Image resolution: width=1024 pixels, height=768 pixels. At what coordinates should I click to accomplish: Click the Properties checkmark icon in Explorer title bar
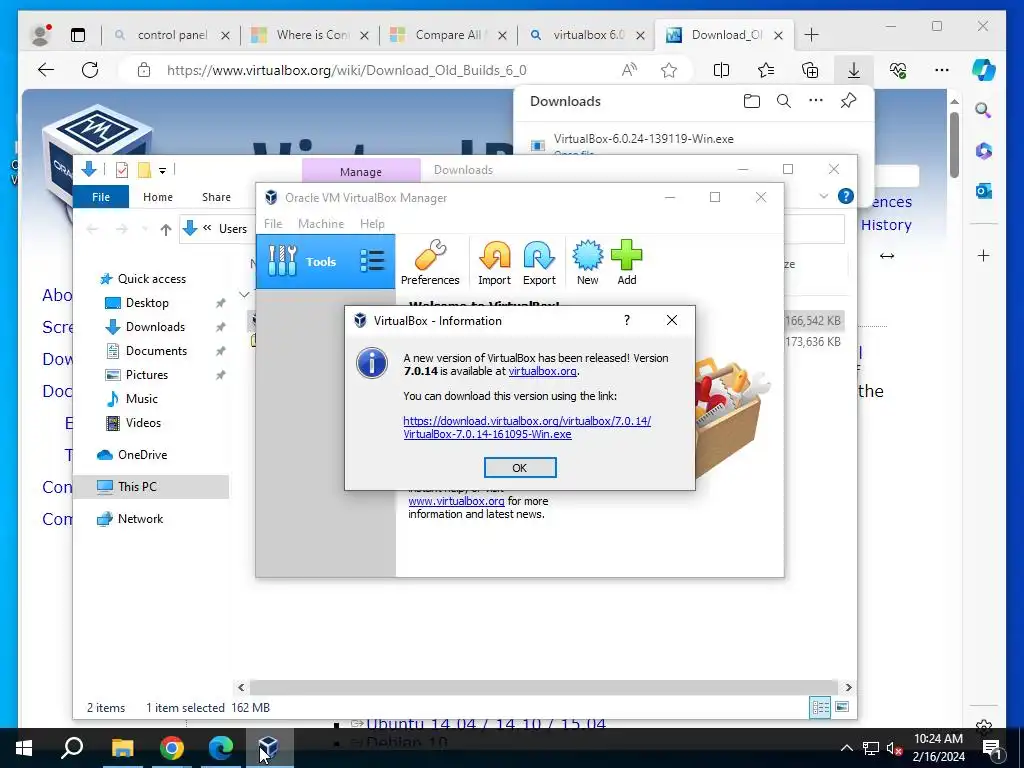pos(121,170)
